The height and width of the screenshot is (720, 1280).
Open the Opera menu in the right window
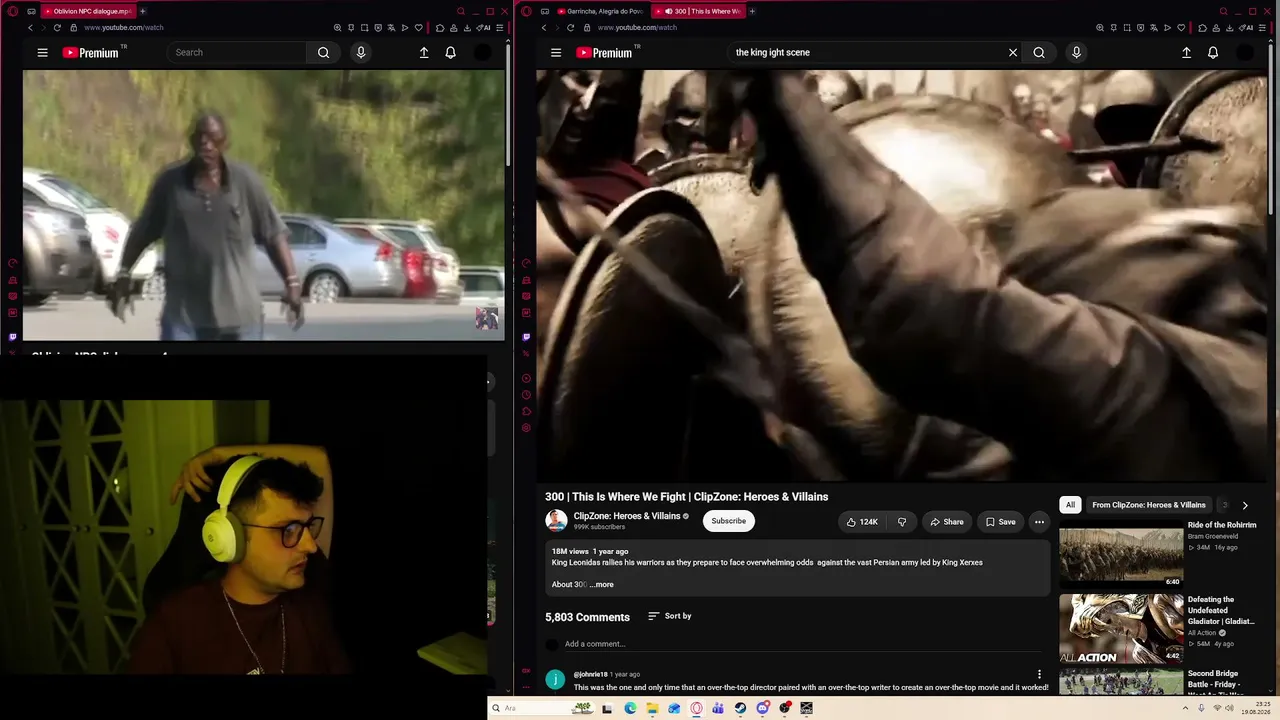[527, 11]
